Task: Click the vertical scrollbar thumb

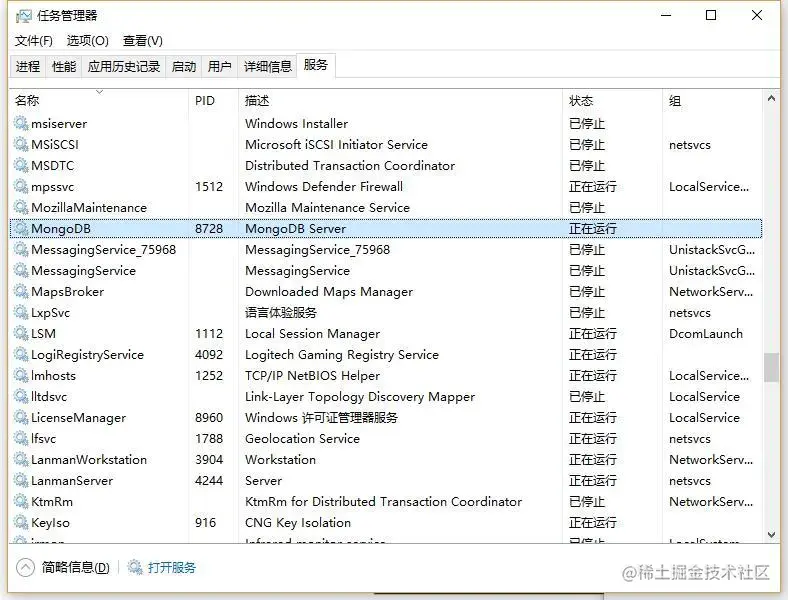Action: tap(771, 367)
